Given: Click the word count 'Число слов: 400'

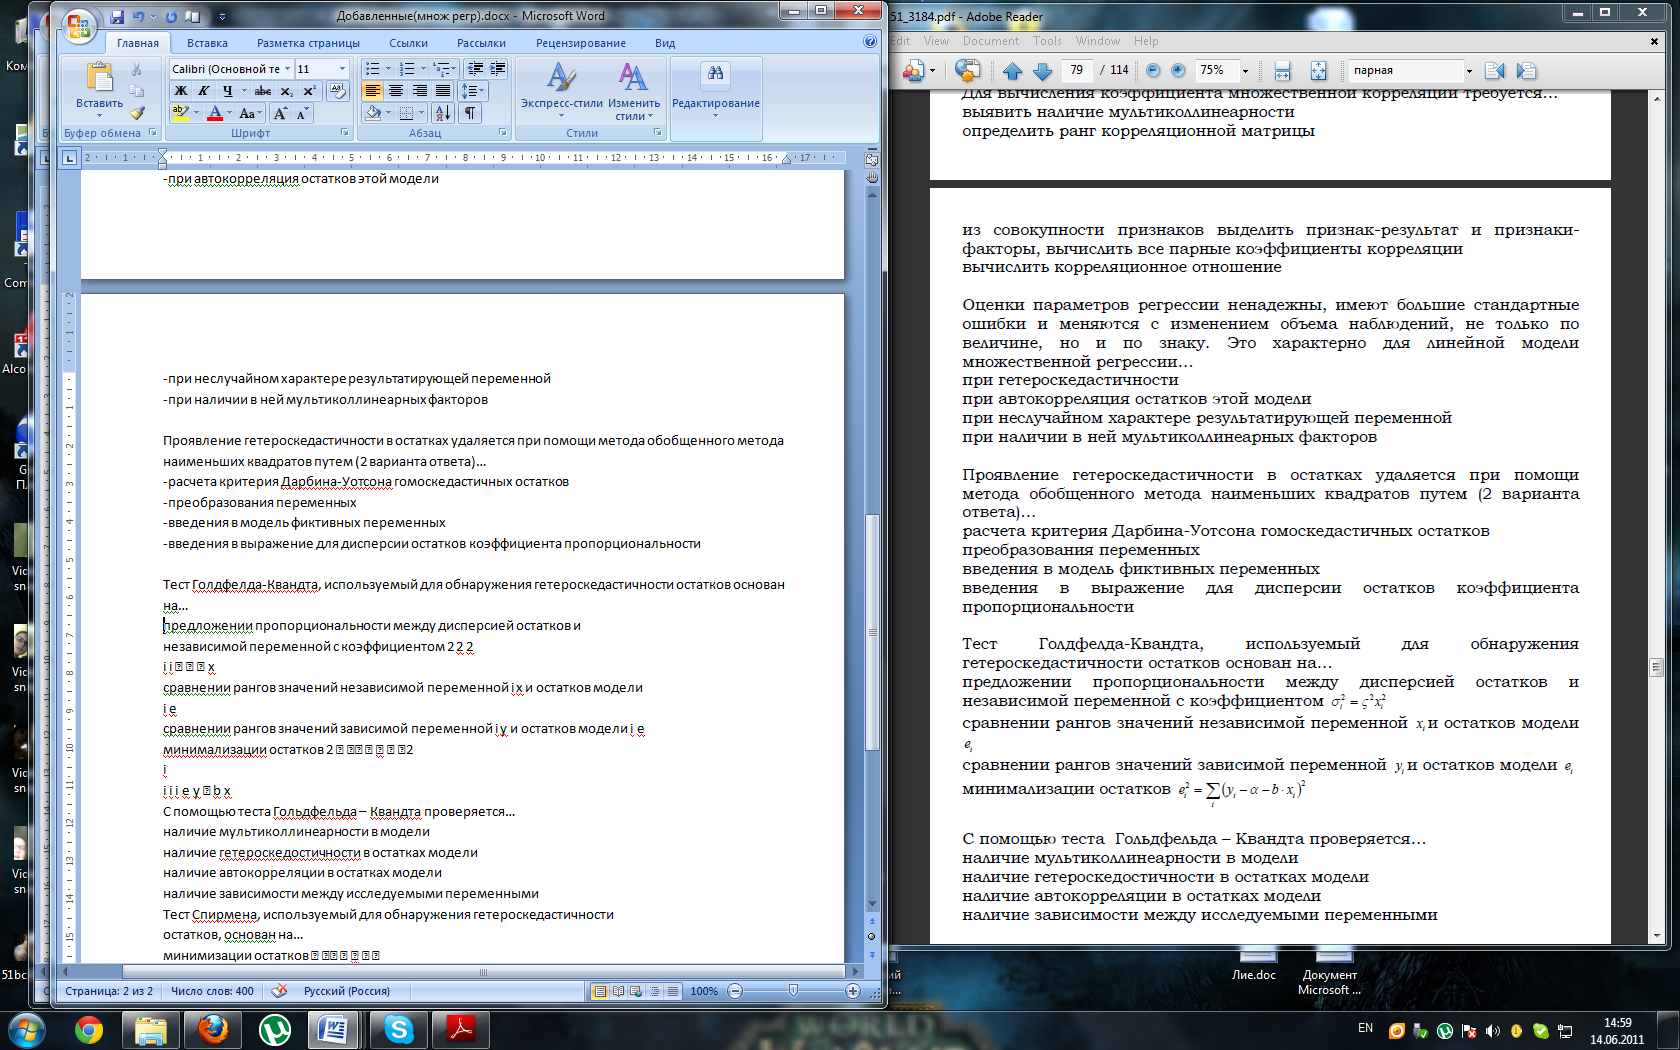Looking at the screenshot, I should pyautogui.click(x=212, y=991).
